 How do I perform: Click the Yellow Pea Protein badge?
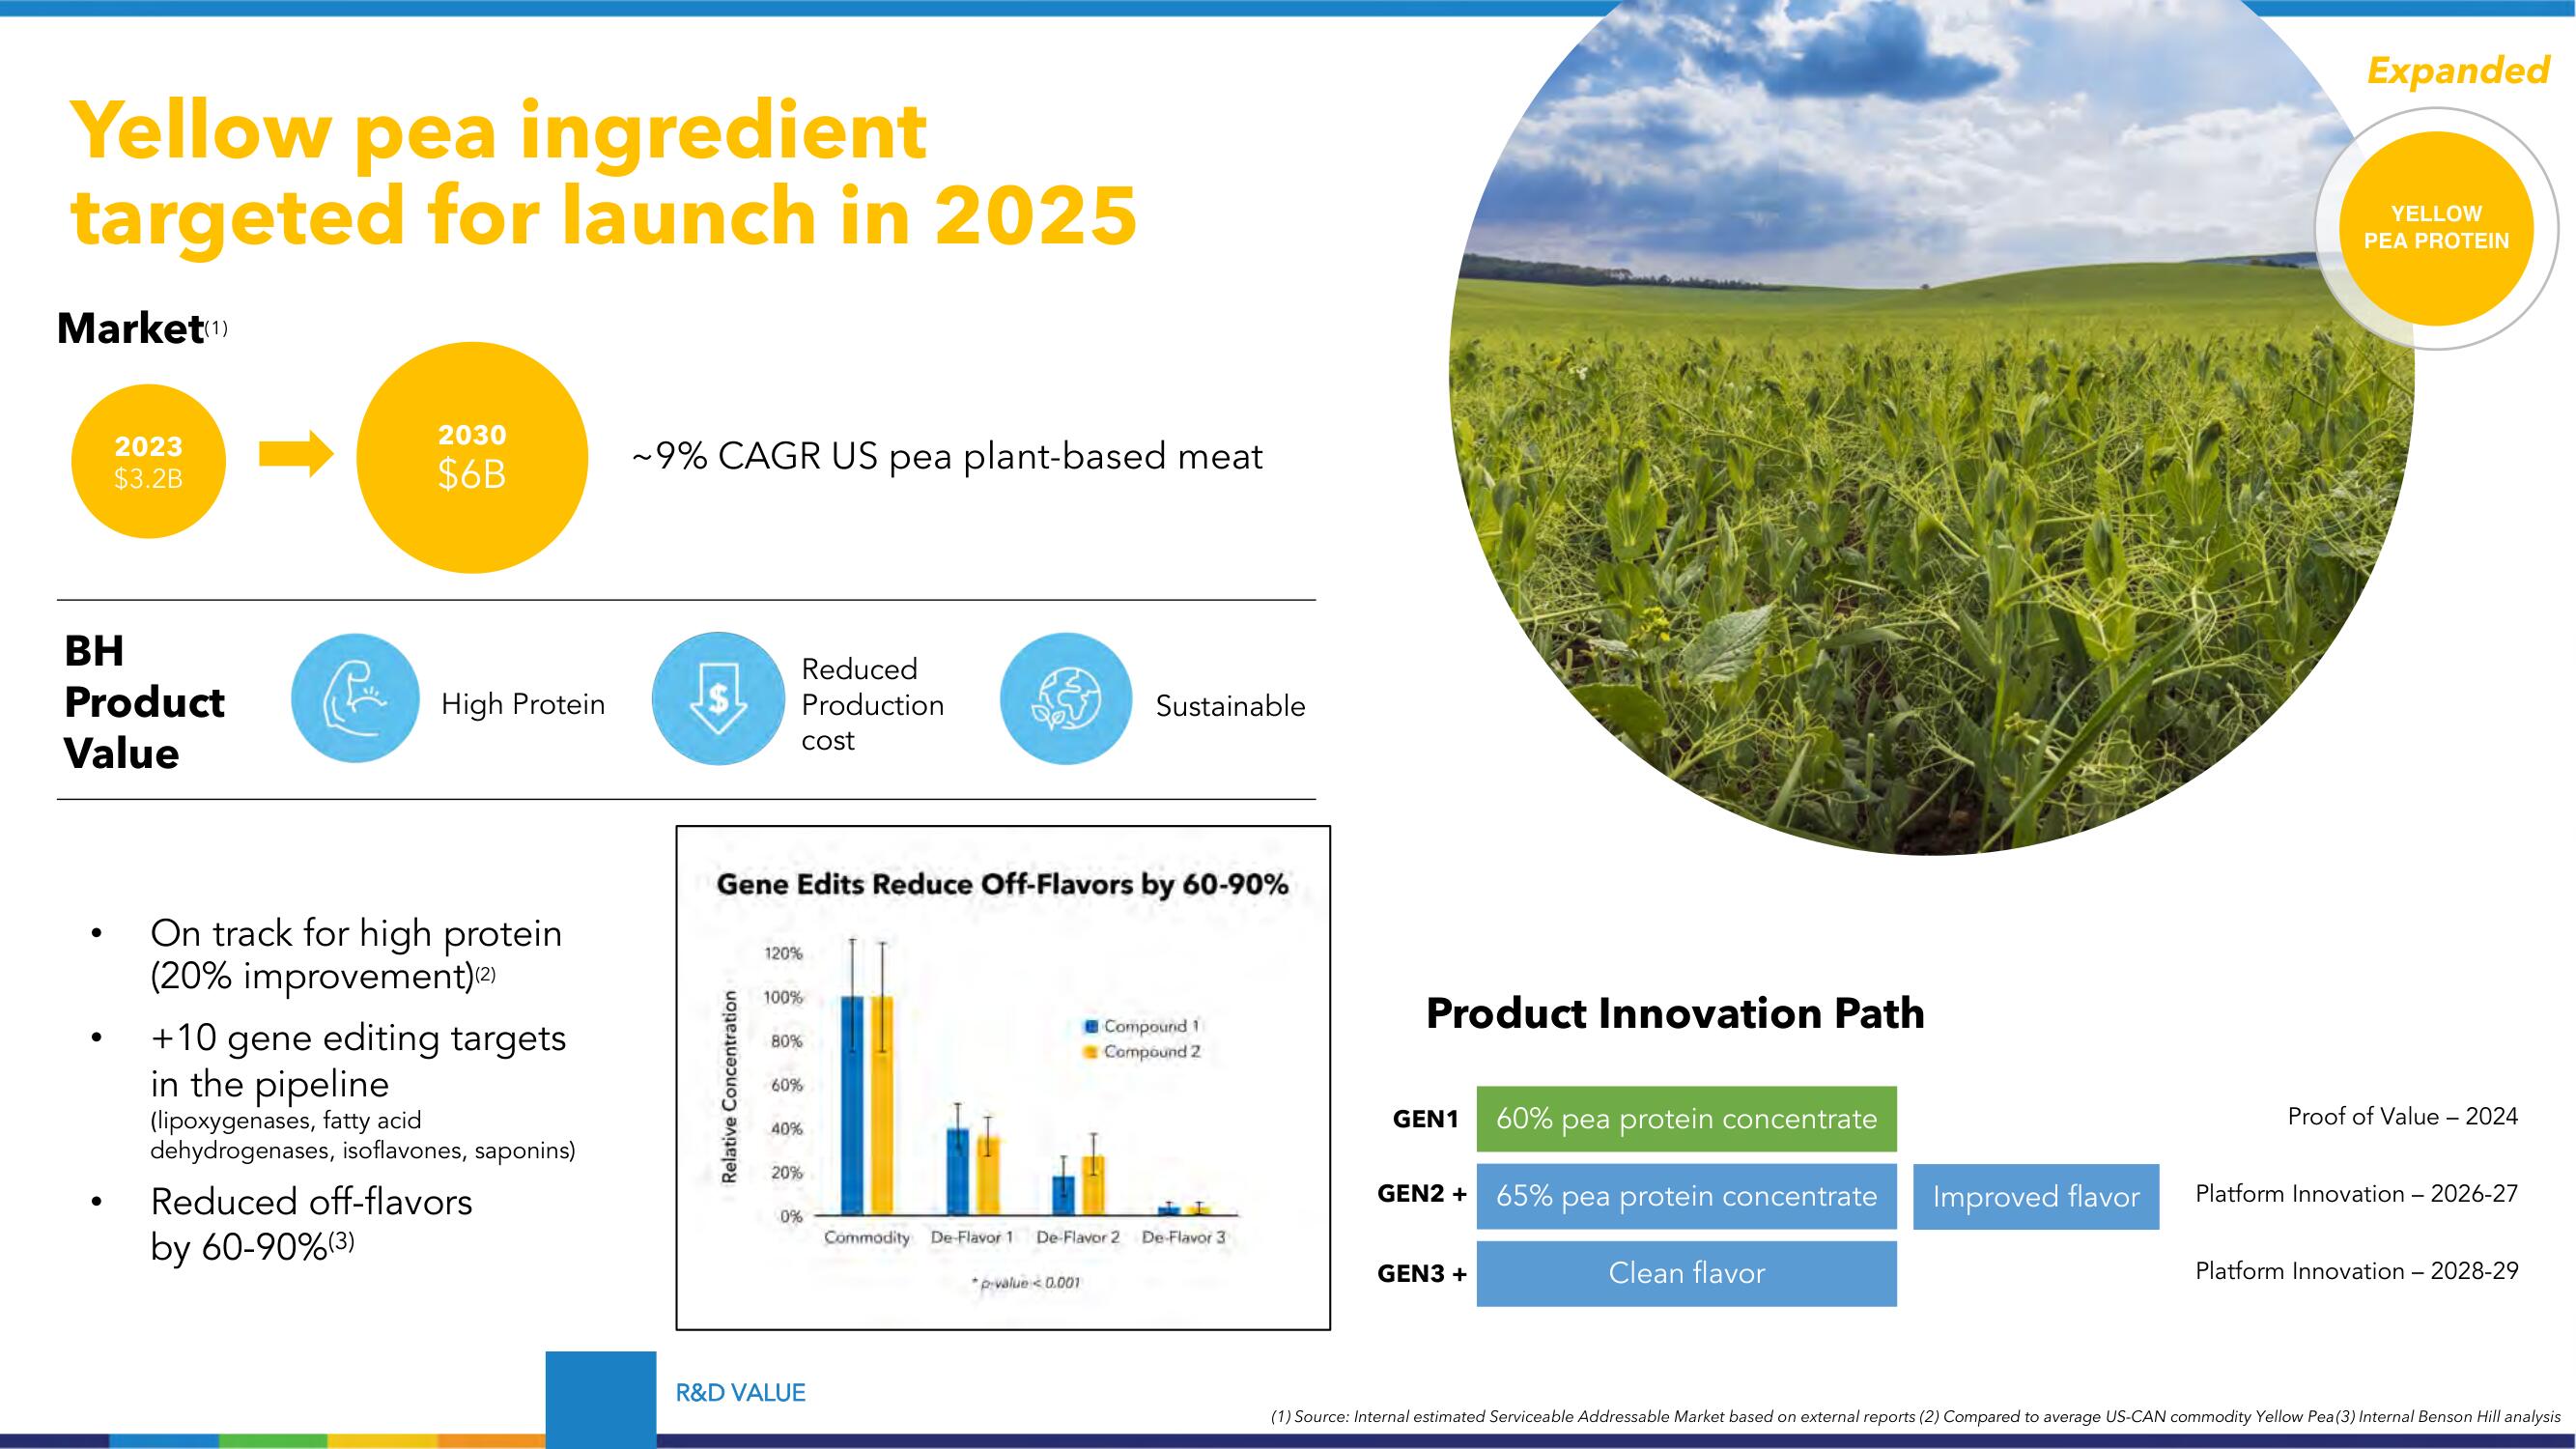coord(2436,228)
